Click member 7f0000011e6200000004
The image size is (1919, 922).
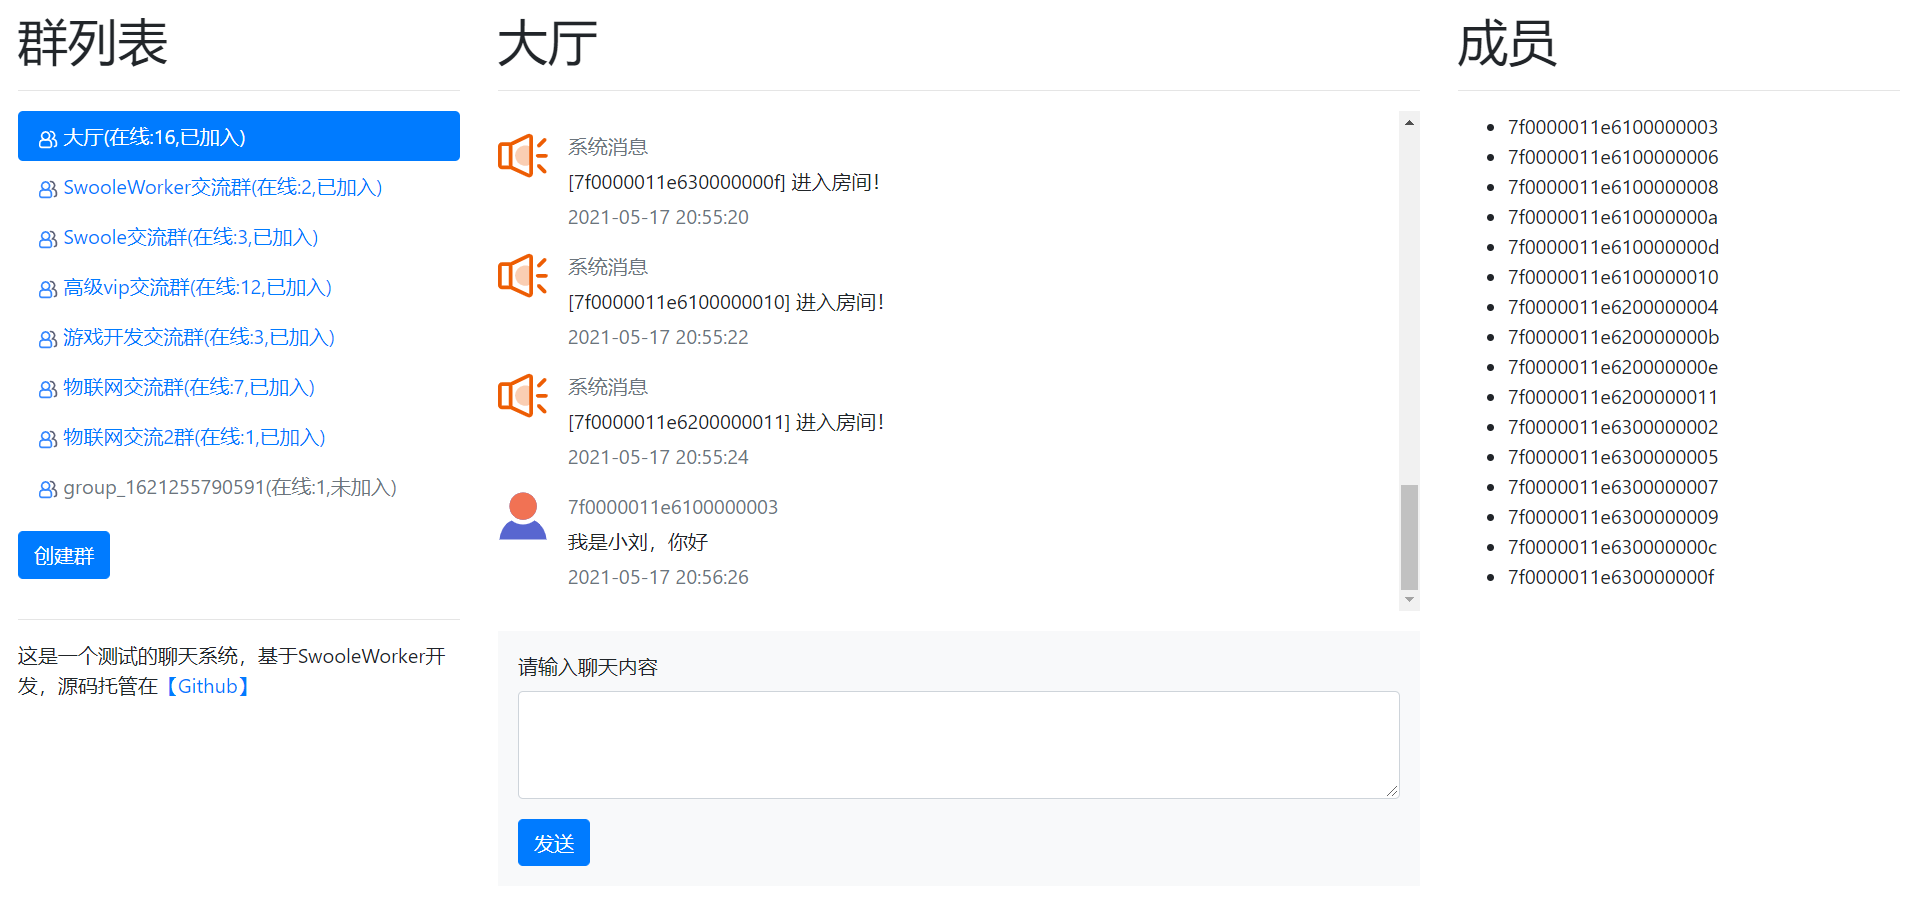1613,307
